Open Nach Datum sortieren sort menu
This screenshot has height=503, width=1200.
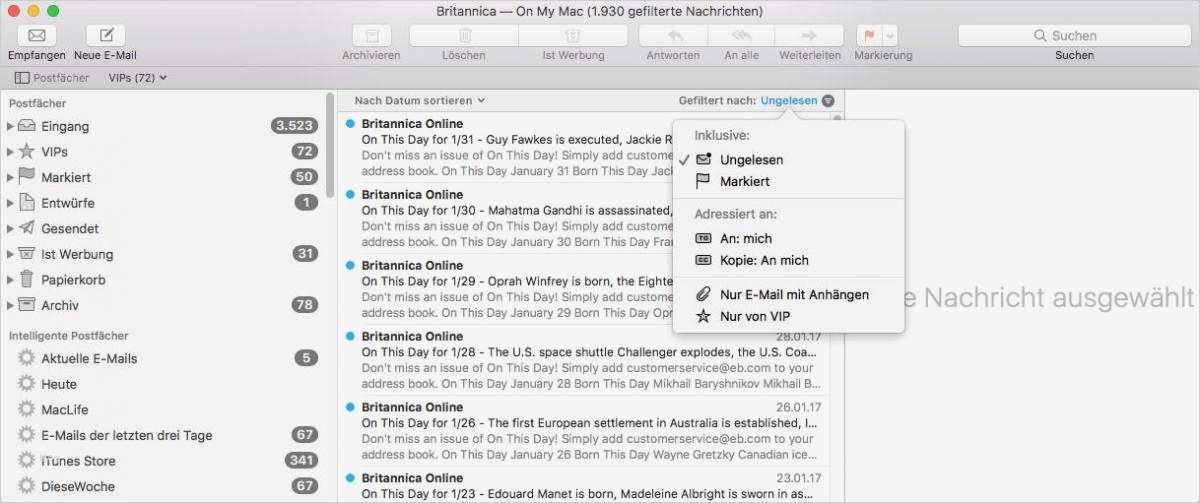tap(420, 100)
